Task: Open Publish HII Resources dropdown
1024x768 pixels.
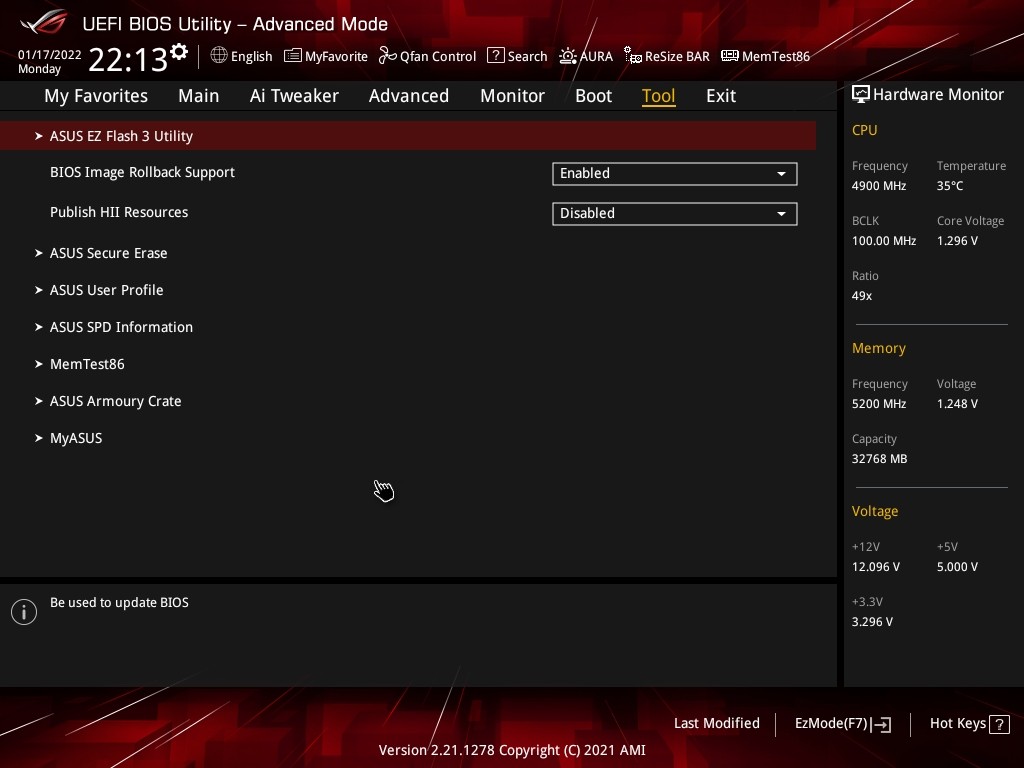Action: (674, 213)
